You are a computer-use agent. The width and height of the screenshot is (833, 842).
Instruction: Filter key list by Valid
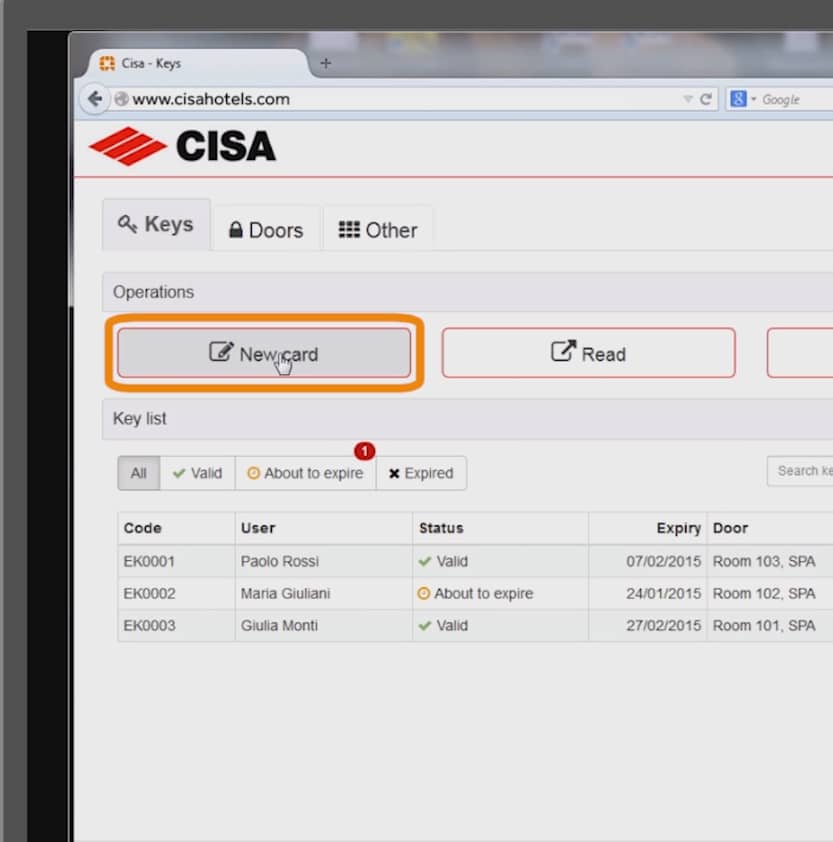point(197,473)
